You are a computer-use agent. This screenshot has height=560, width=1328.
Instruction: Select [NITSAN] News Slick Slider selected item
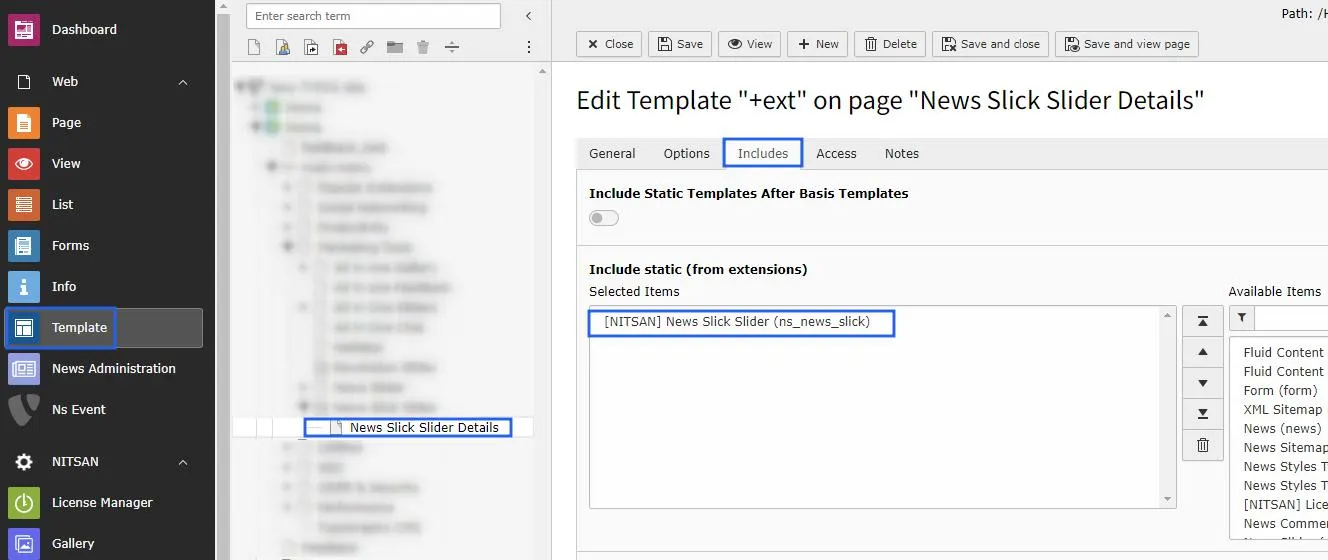point(738,322)
